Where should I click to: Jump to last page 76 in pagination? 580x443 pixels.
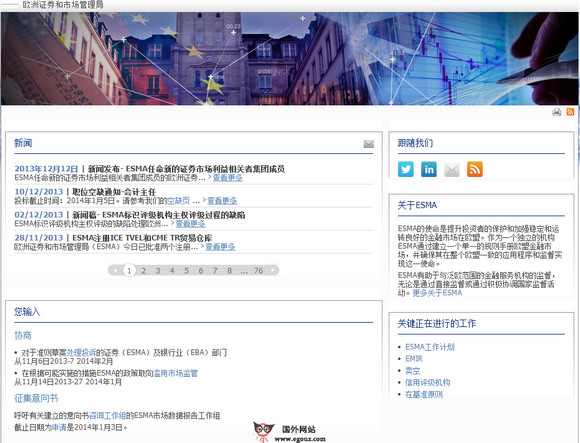point(258,271)
